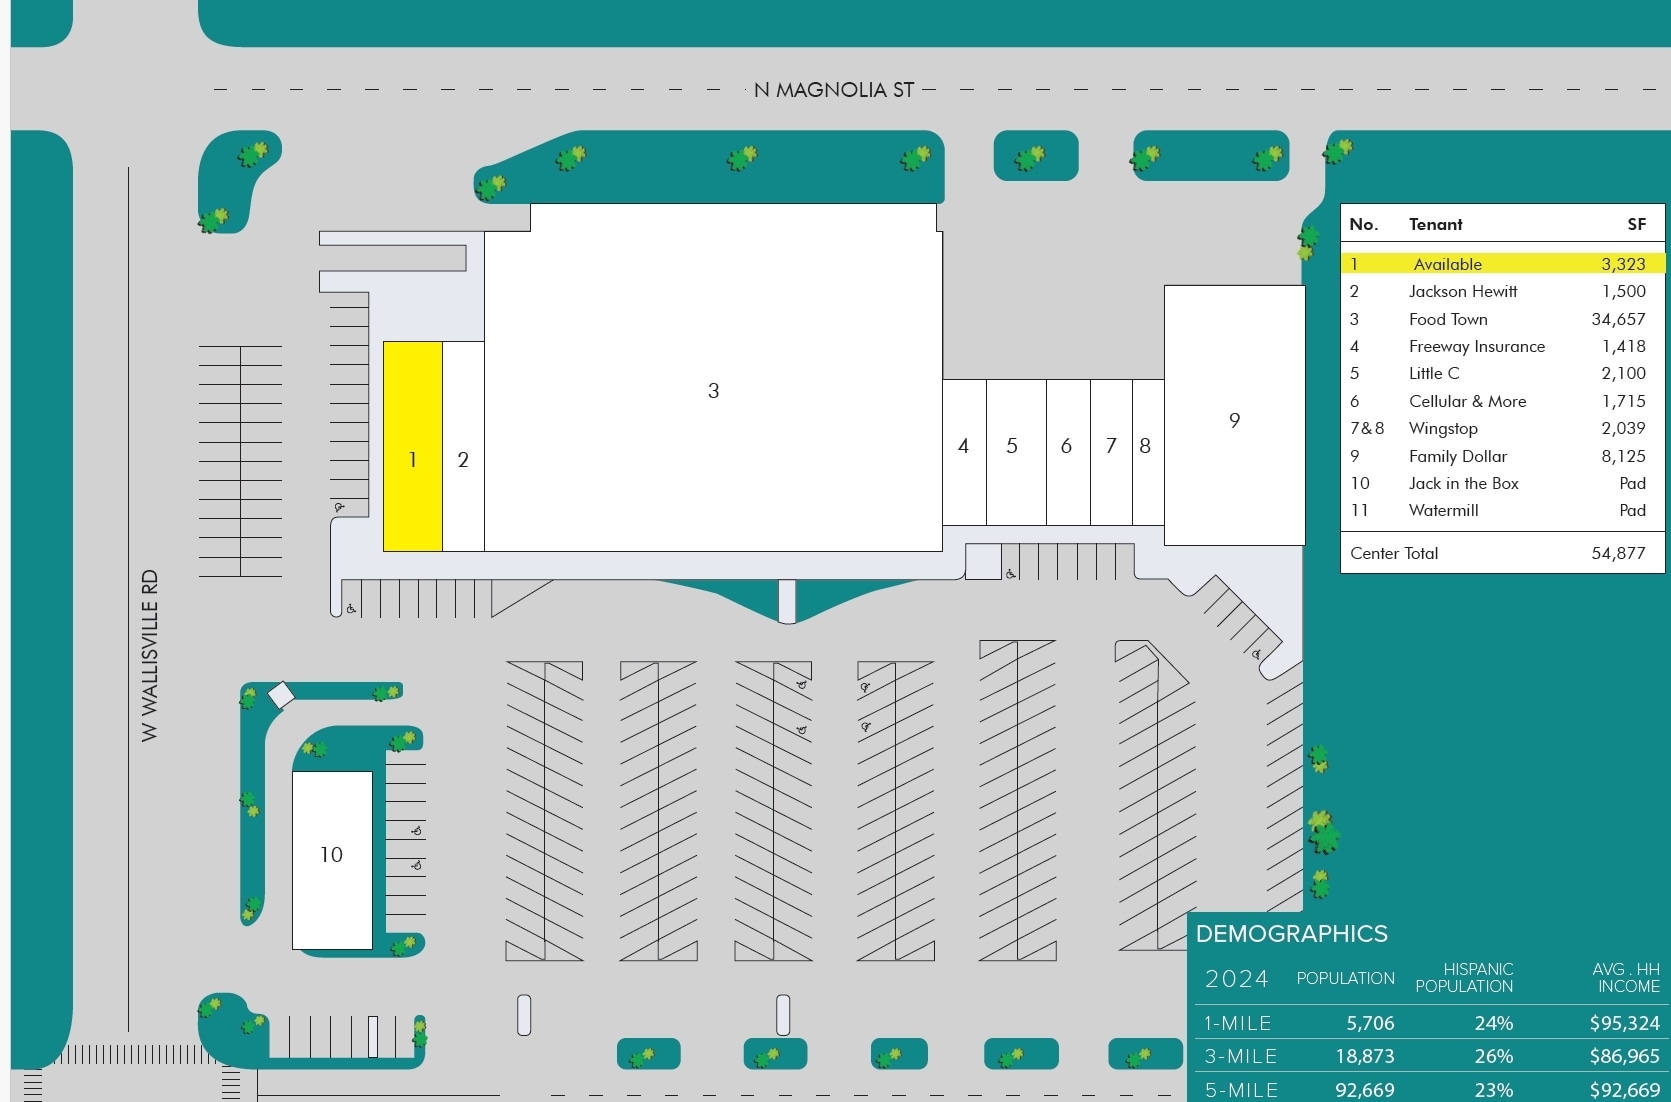Image resolution: width=1671 pixels, height=1102 pixels.
Task: Select the diamond-shaped sign marker near building 10
Action: point(281,694)
